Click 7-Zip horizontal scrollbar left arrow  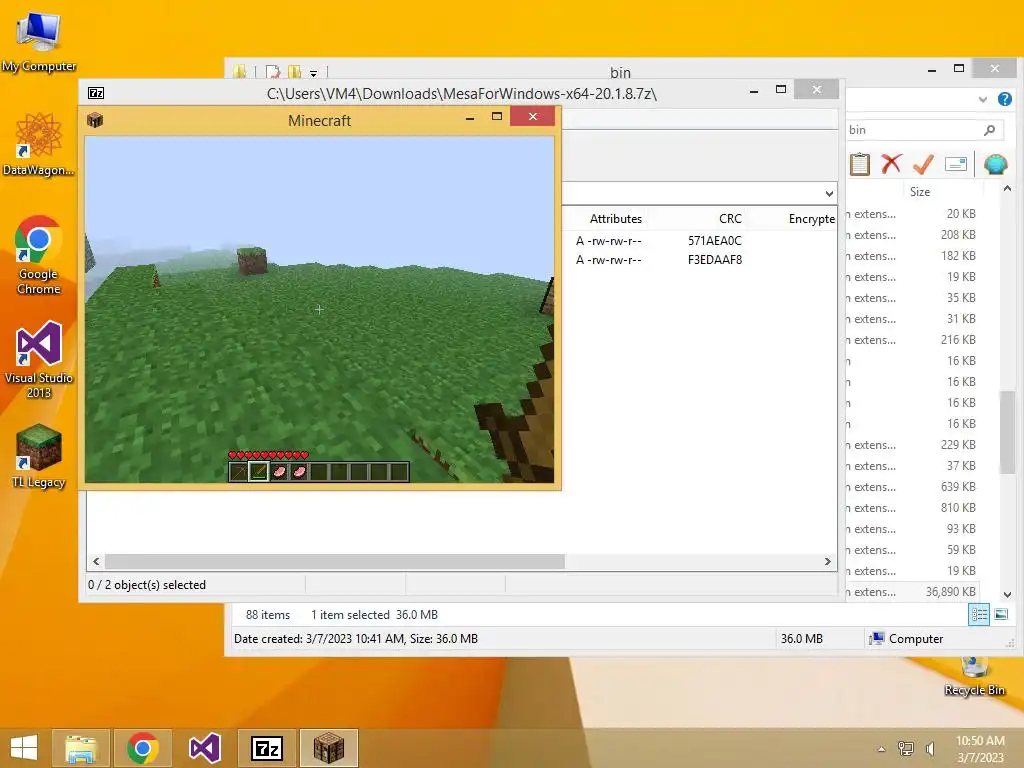click(x=97, y=562)
